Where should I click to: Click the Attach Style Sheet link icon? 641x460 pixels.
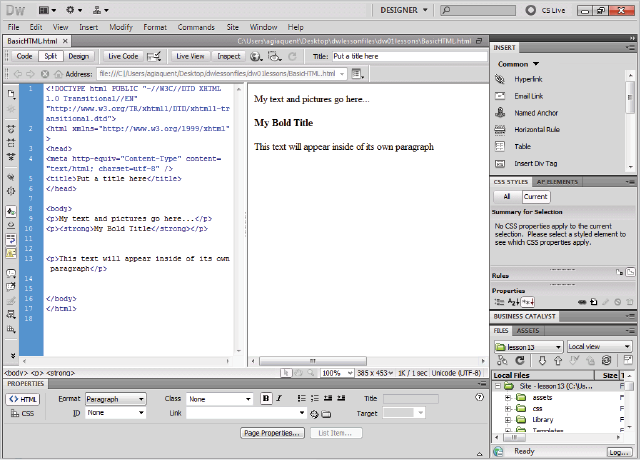pyautogui.click(x=582, y=302)
